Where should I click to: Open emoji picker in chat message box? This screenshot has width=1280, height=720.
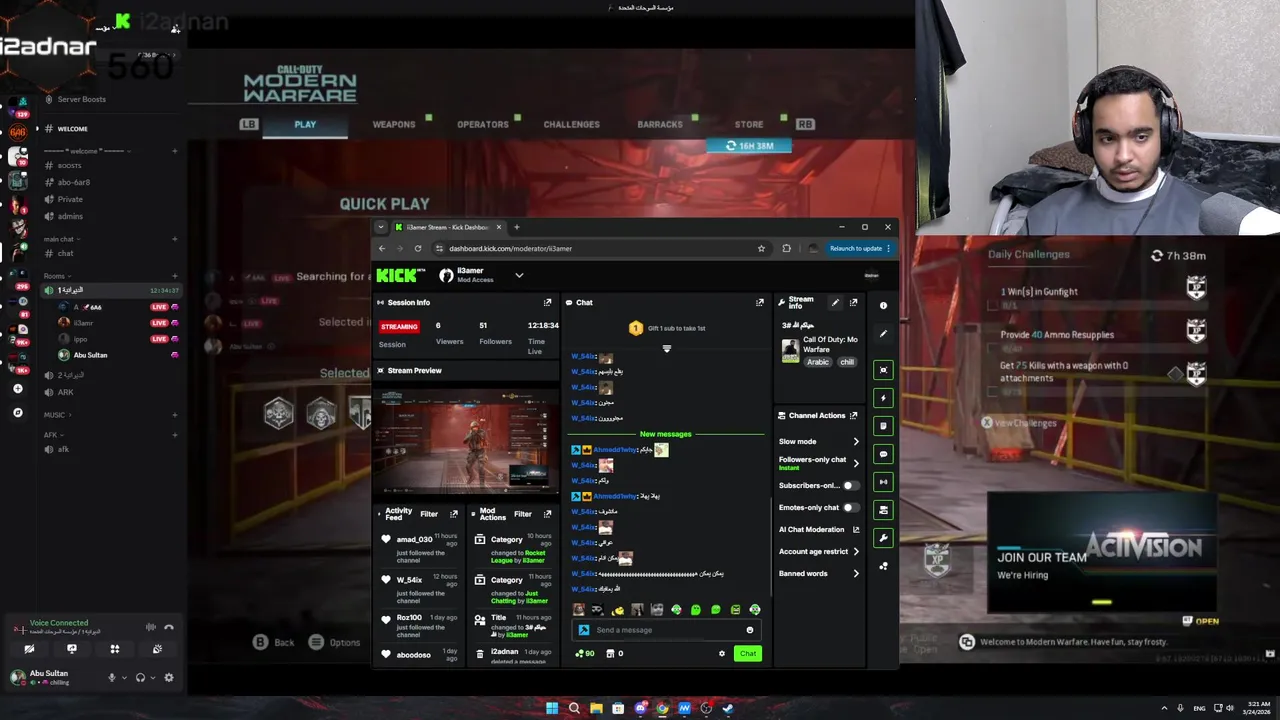tap(749, 630)
